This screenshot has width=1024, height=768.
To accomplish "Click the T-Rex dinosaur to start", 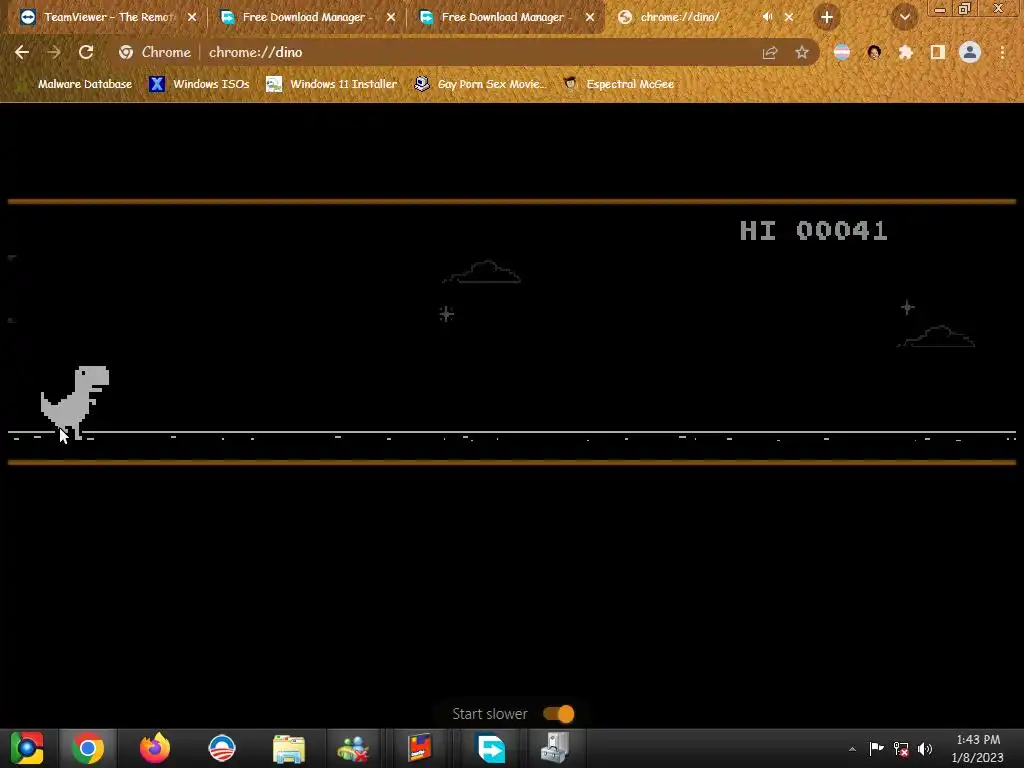I will 75,401.
